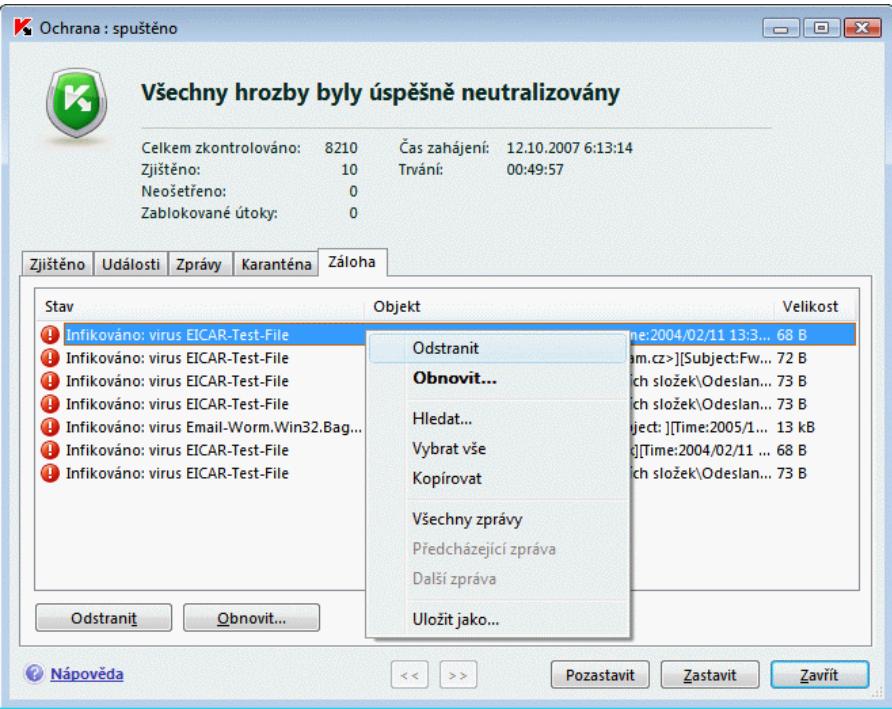Click the Zastavit button
This screenshot has width=892, height=709.
pyautogui.click(x=710, y=675)
